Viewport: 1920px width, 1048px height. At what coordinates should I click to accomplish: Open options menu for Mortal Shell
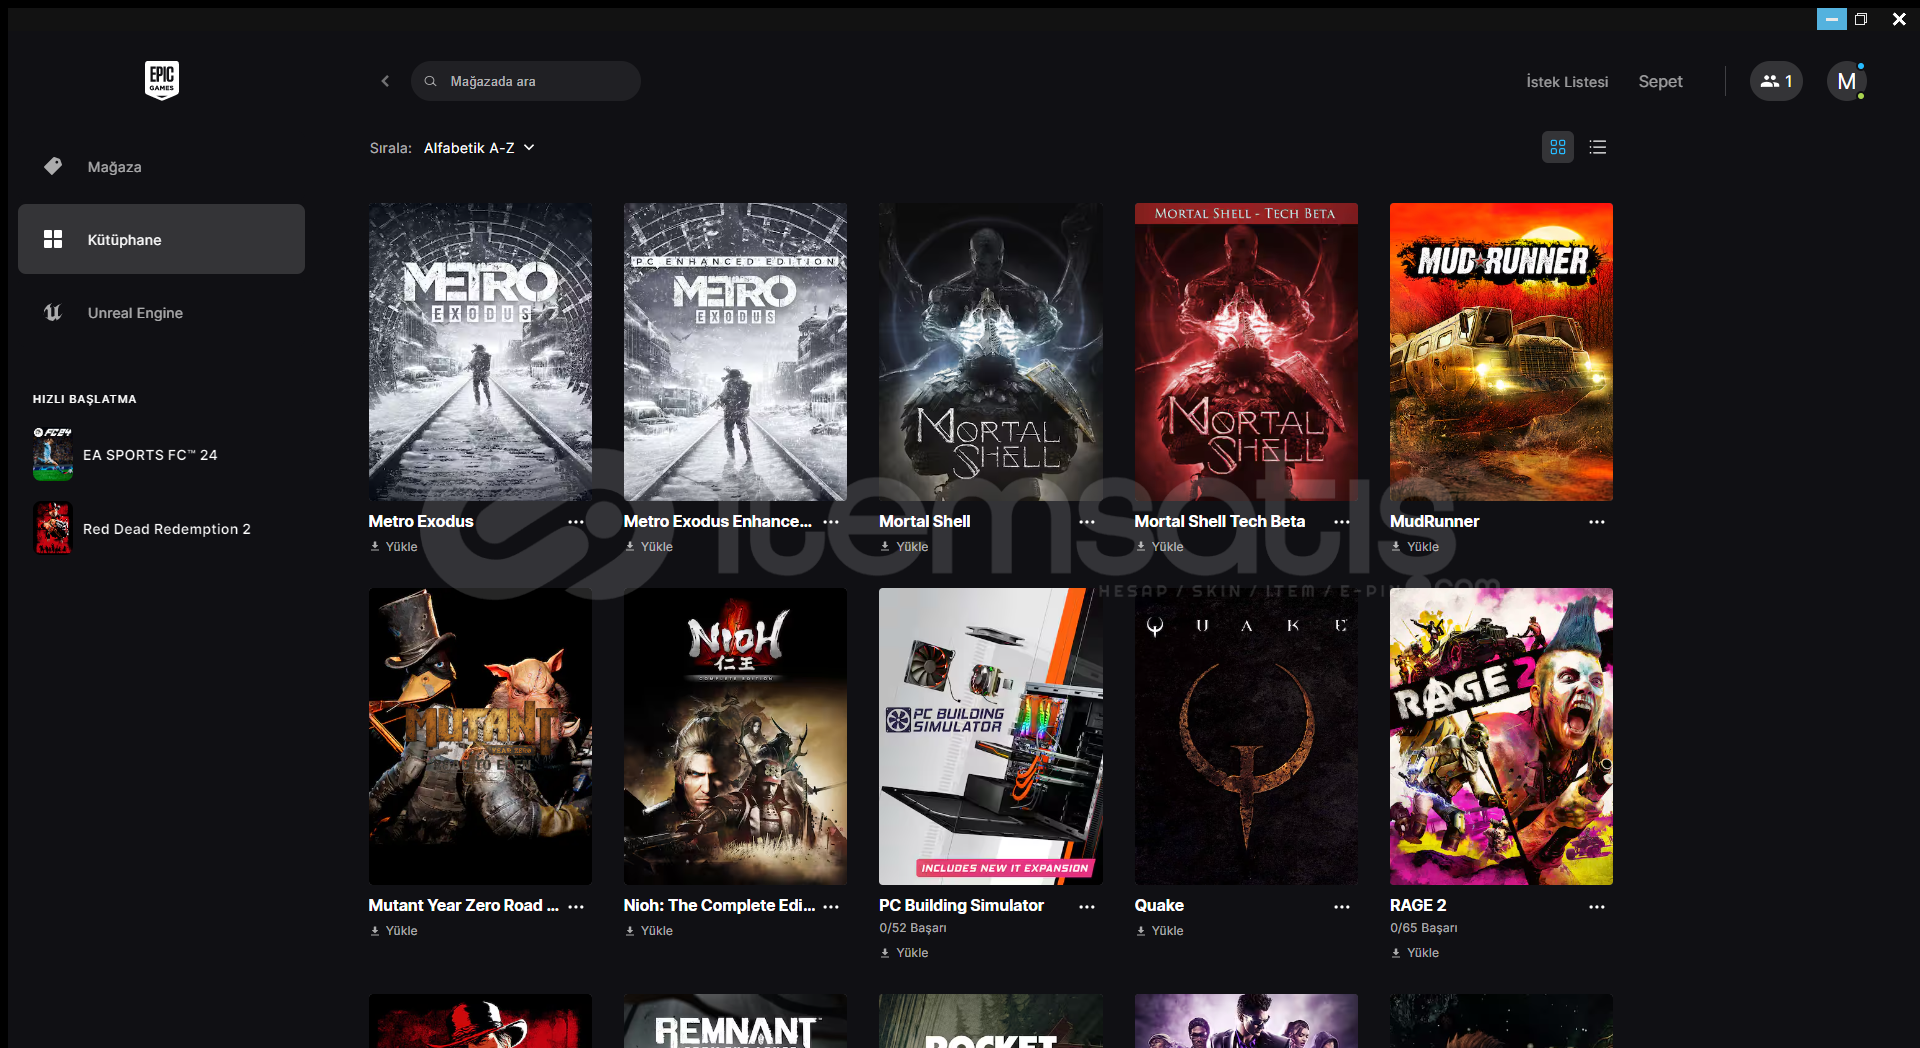click(1087, 522)
